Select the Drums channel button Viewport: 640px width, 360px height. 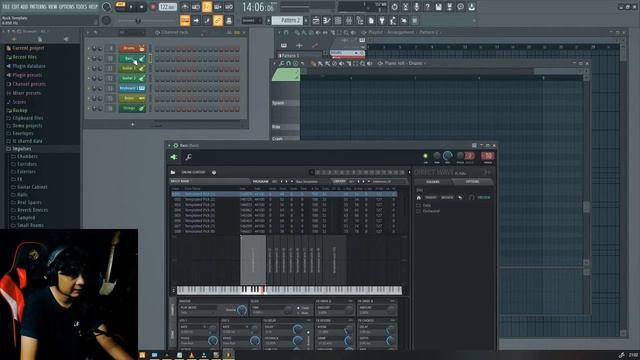pyautogui.click(x=132, y=48)
